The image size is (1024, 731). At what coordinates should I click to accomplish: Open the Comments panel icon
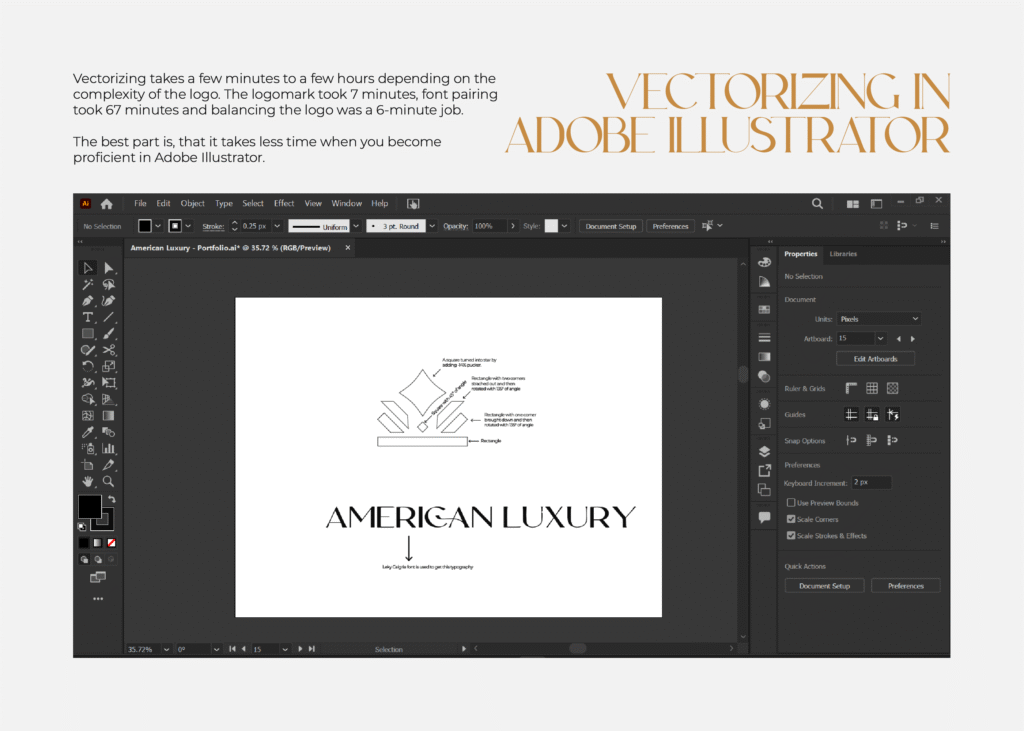[764, 517]
